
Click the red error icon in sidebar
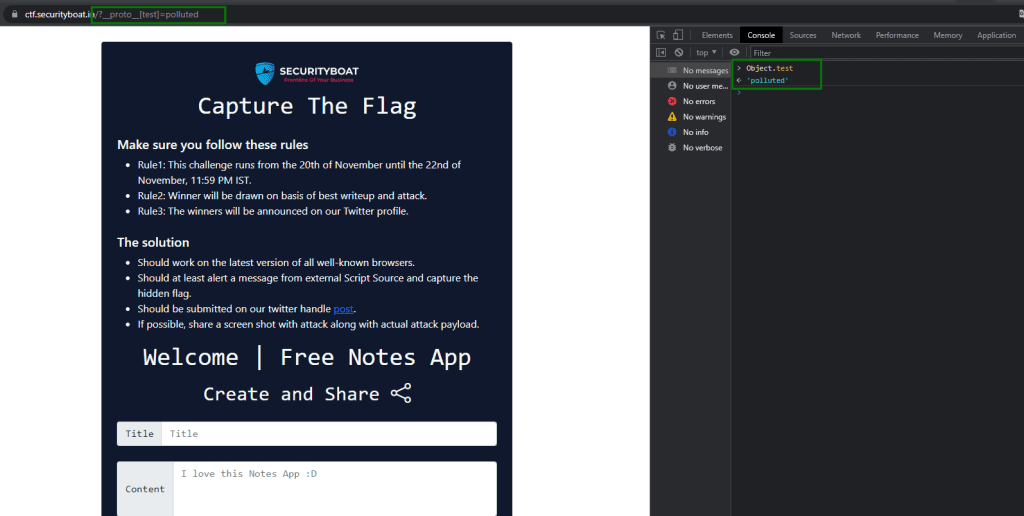point(671,101)
